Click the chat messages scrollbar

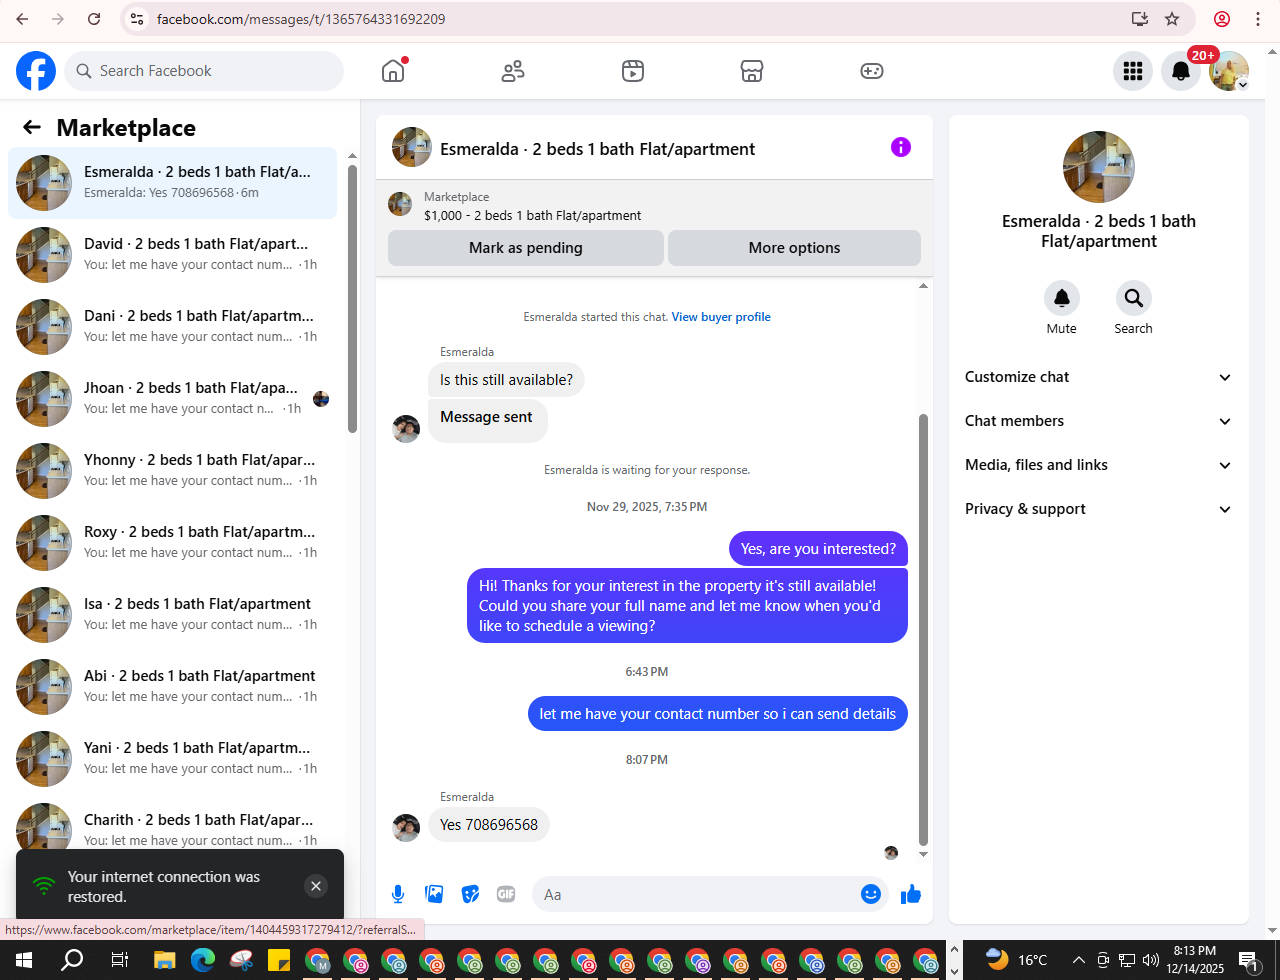coord(923,630)
